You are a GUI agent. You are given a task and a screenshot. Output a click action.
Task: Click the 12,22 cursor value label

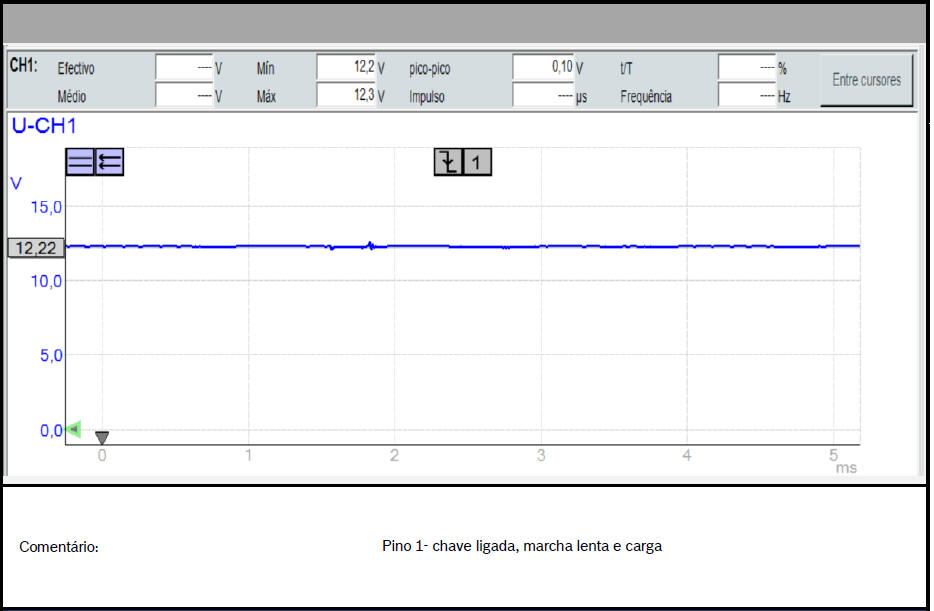coord(35,248)
